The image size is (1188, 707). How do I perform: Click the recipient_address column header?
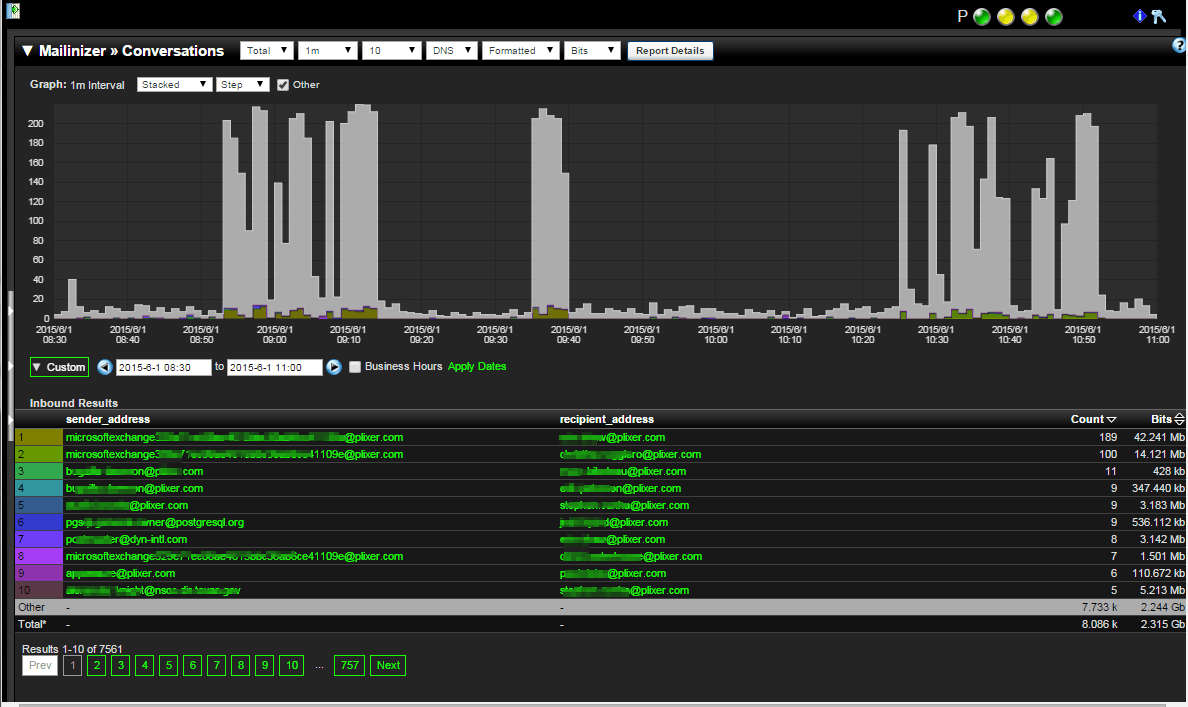click(x=606, y=419)
